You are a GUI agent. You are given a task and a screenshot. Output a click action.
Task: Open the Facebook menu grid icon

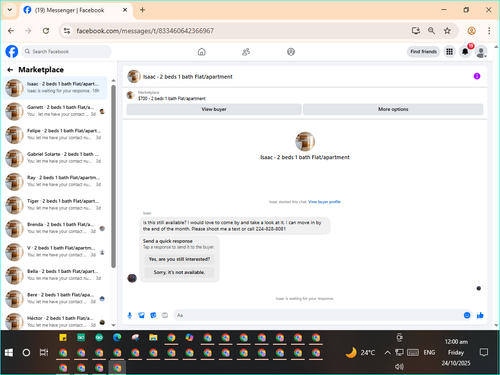[449, 52]
